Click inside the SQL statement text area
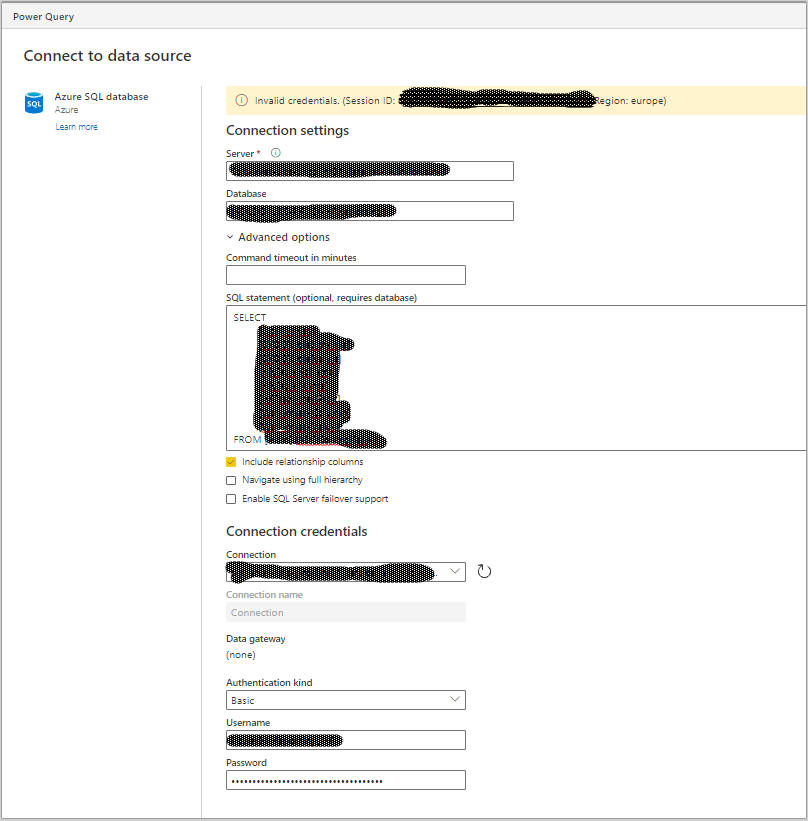 [x=516, y=378]
